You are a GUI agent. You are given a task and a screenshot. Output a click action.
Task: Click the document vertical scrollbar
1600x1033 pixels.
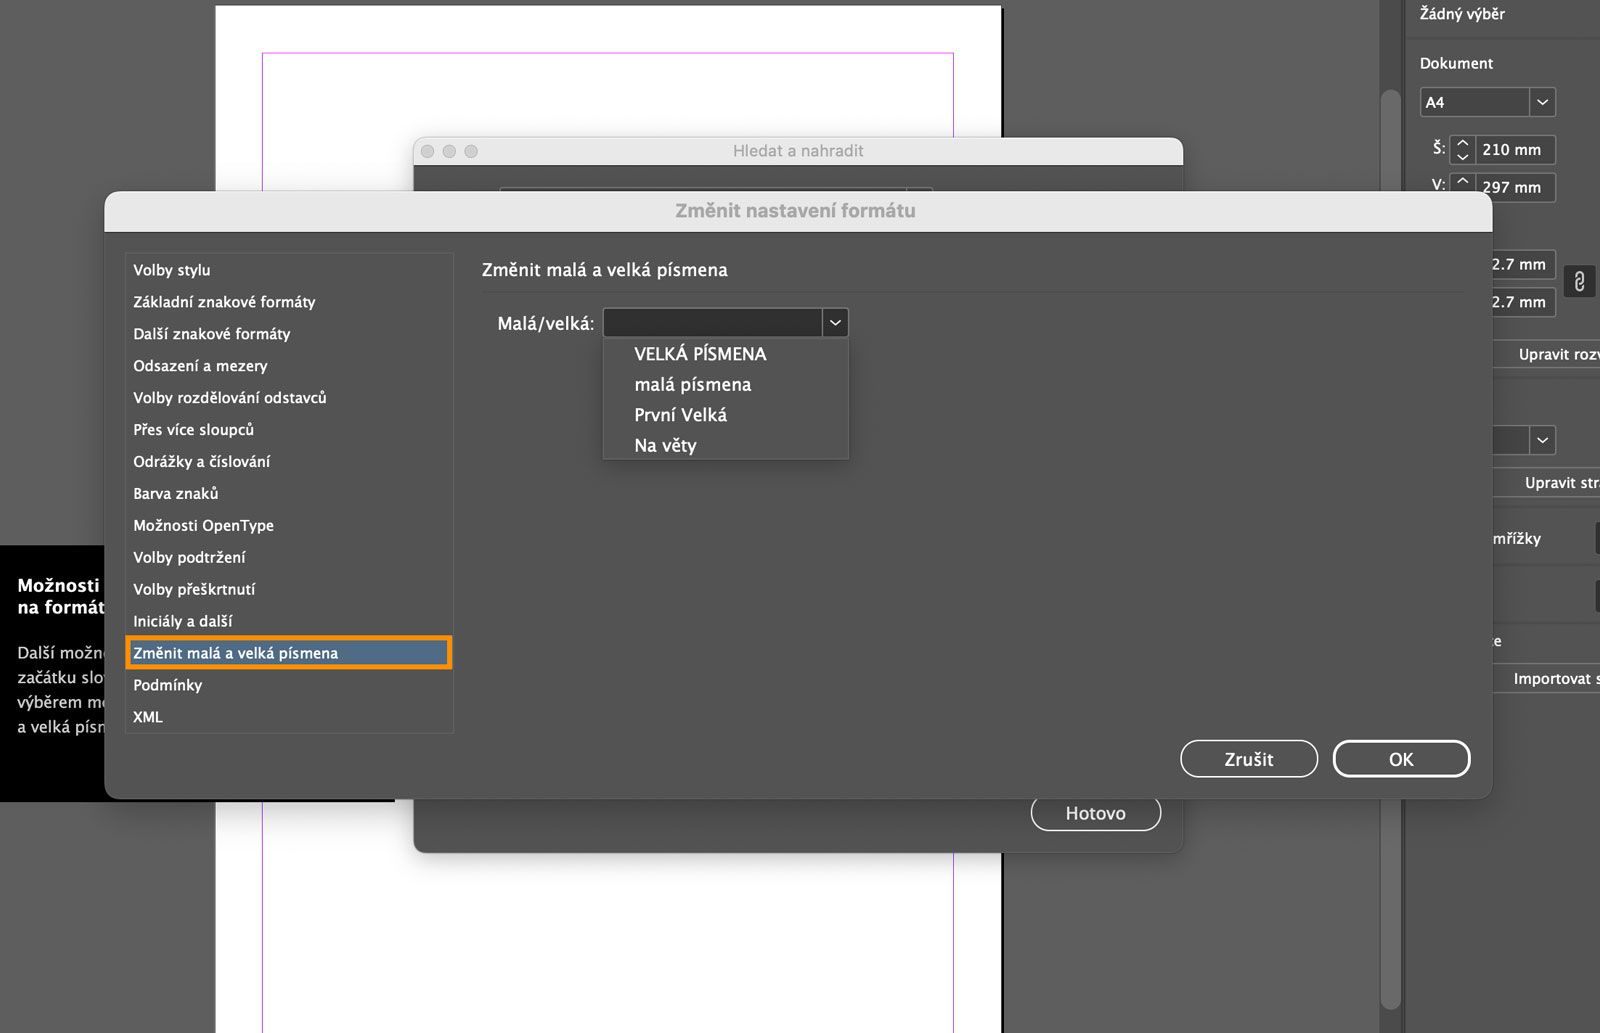[1390, 550]
